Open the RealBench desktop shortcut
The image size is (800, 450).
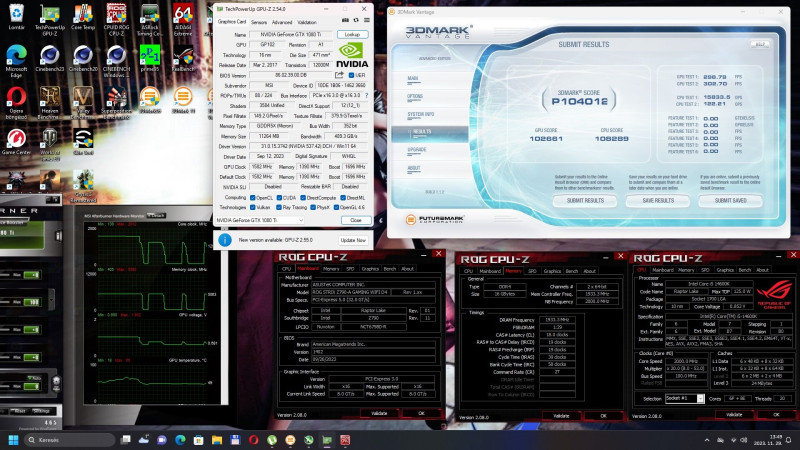click(183, 59)
